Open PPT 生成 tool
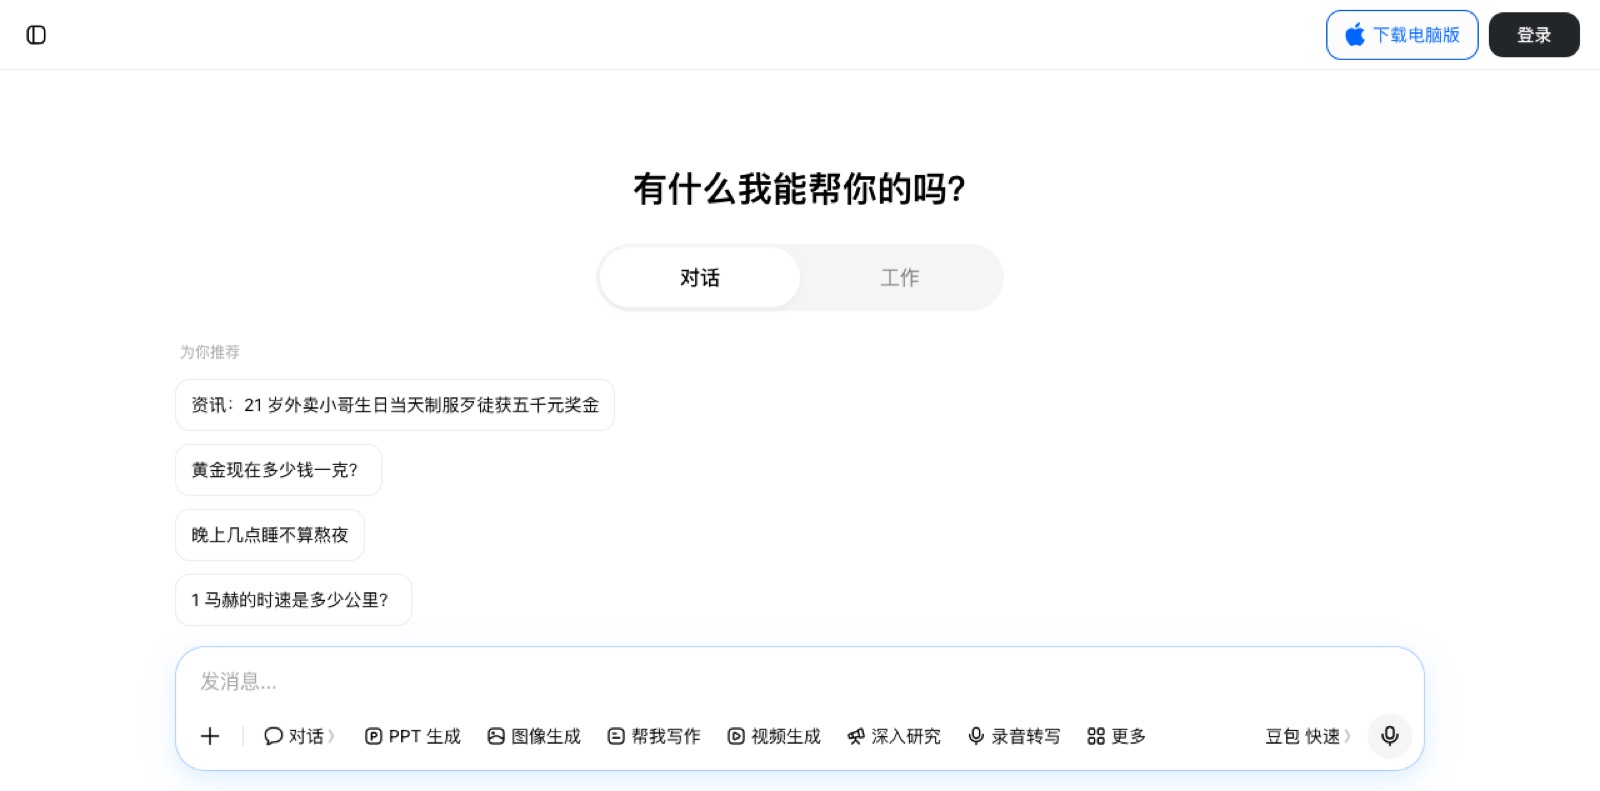 [x=412, y=736]
